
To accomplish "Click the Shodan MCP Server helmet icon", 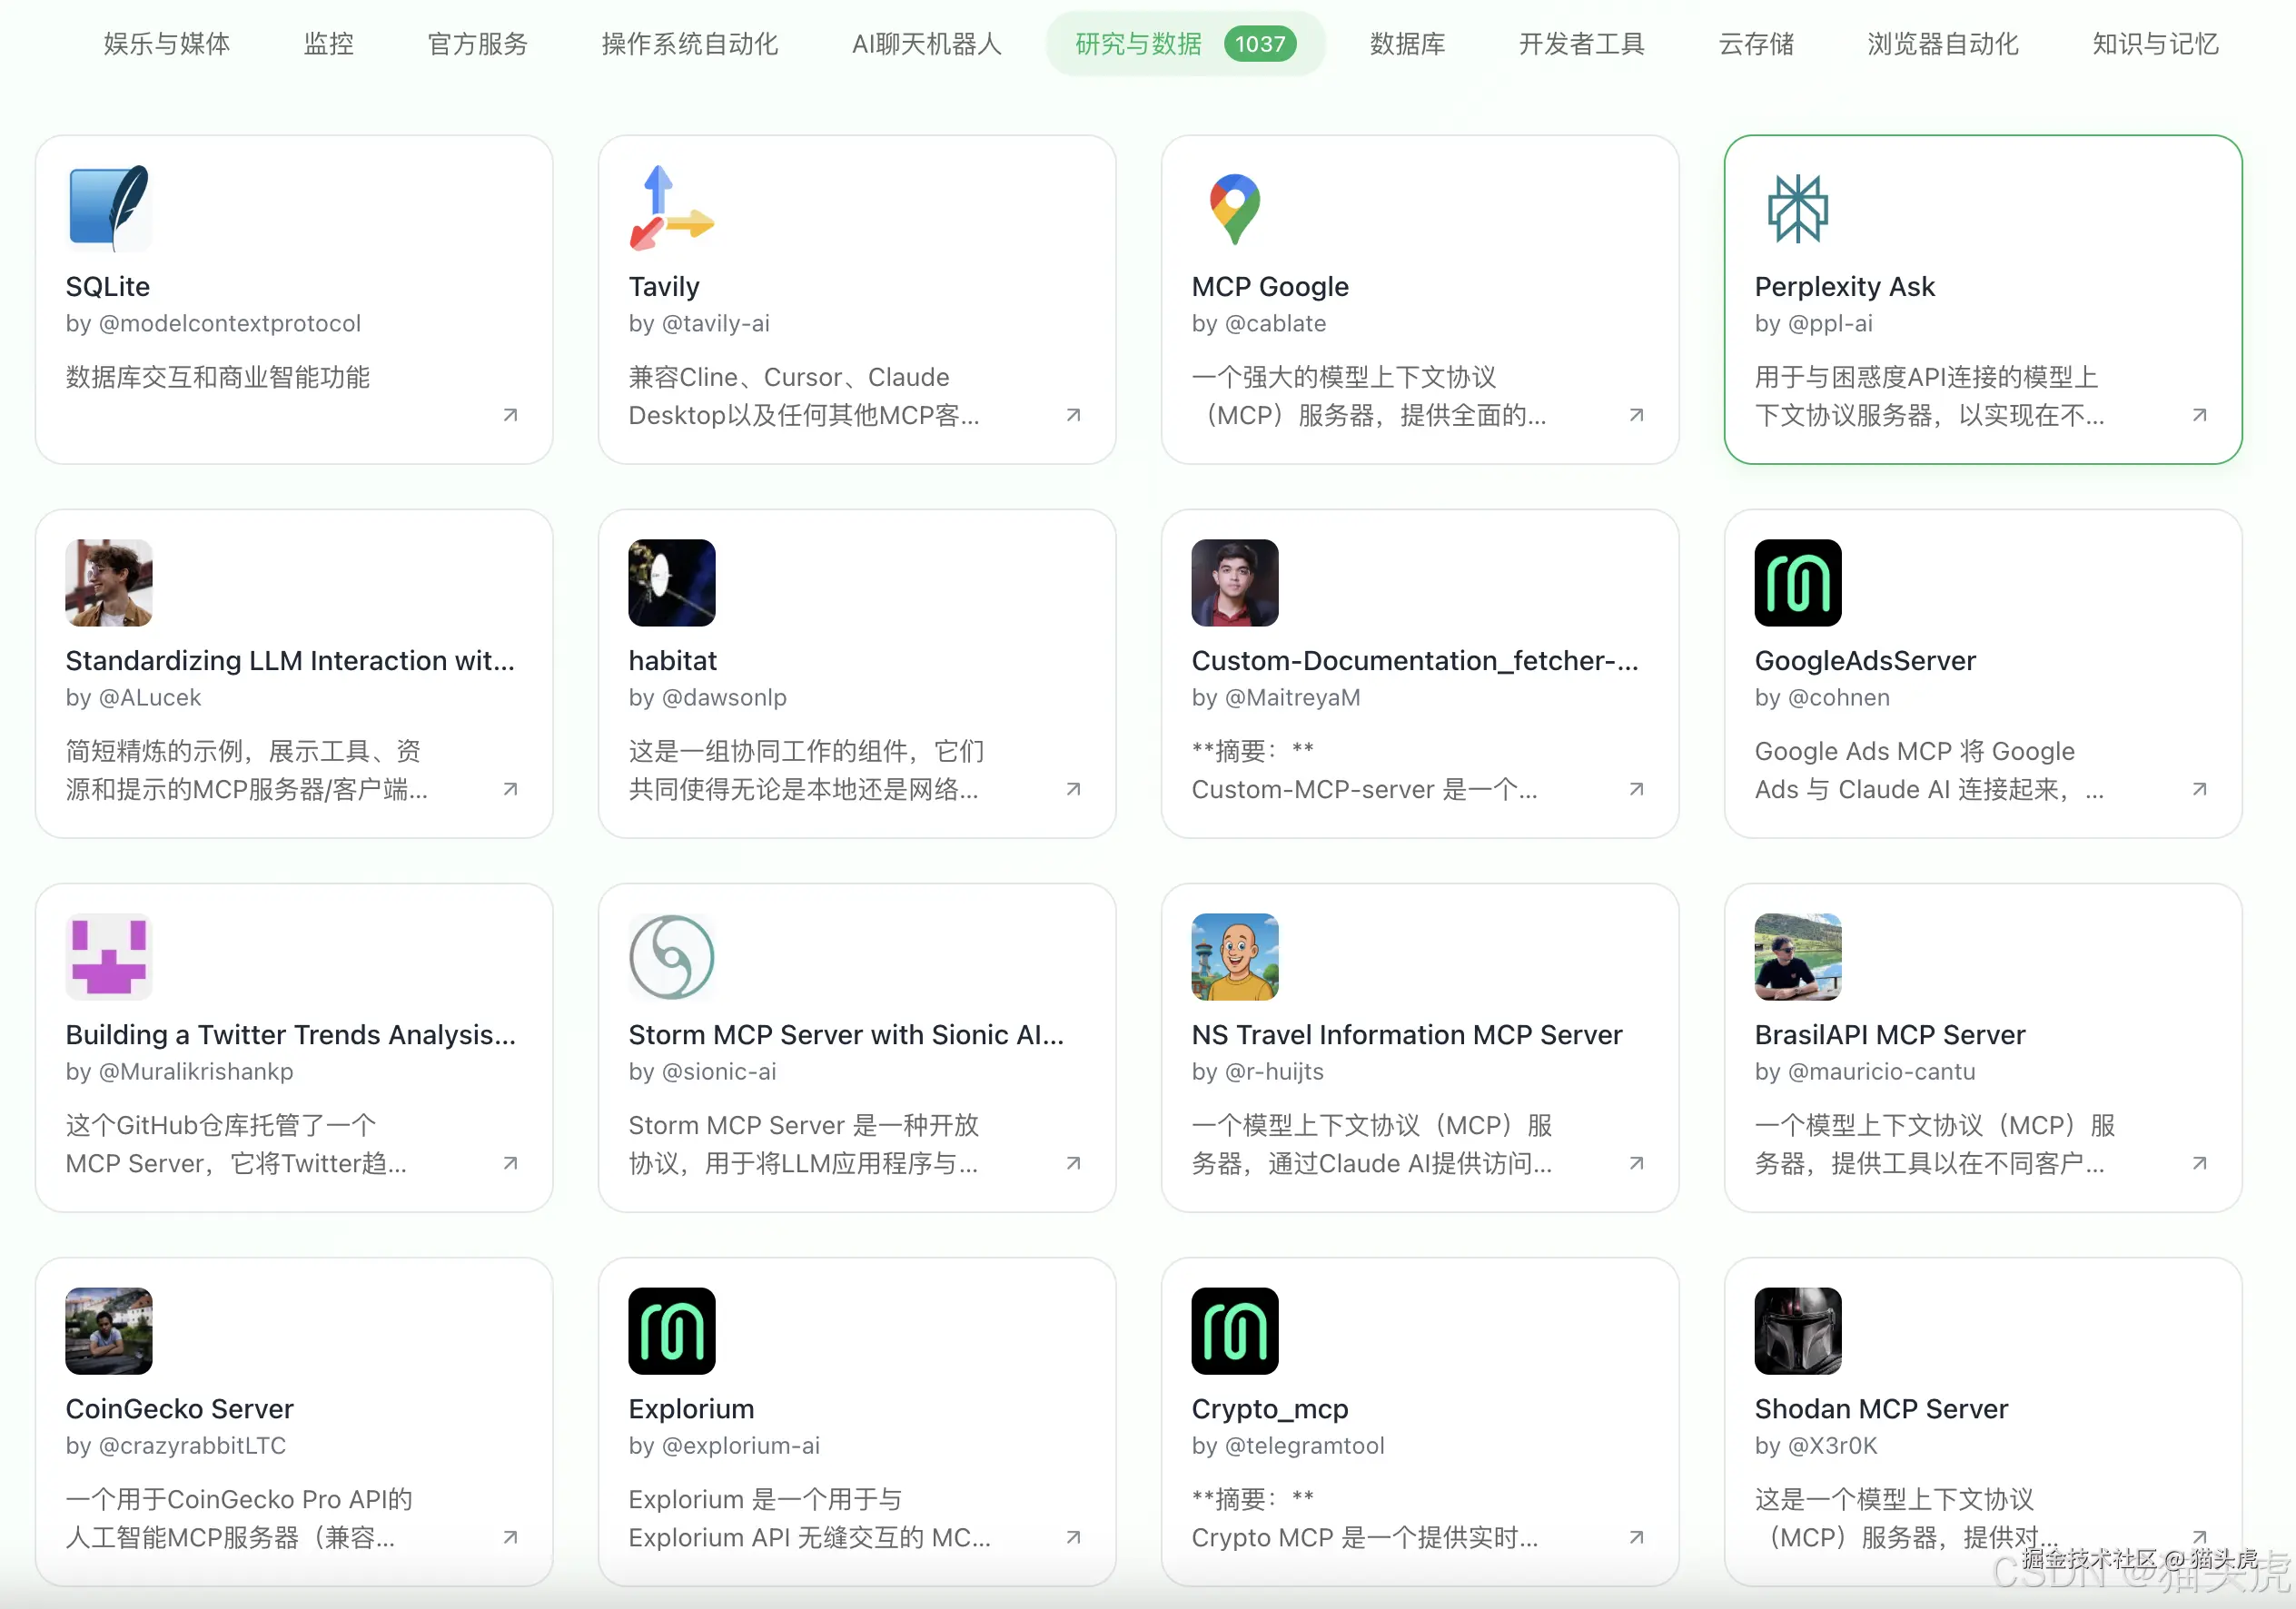I will click(x=1797, y=1330).
